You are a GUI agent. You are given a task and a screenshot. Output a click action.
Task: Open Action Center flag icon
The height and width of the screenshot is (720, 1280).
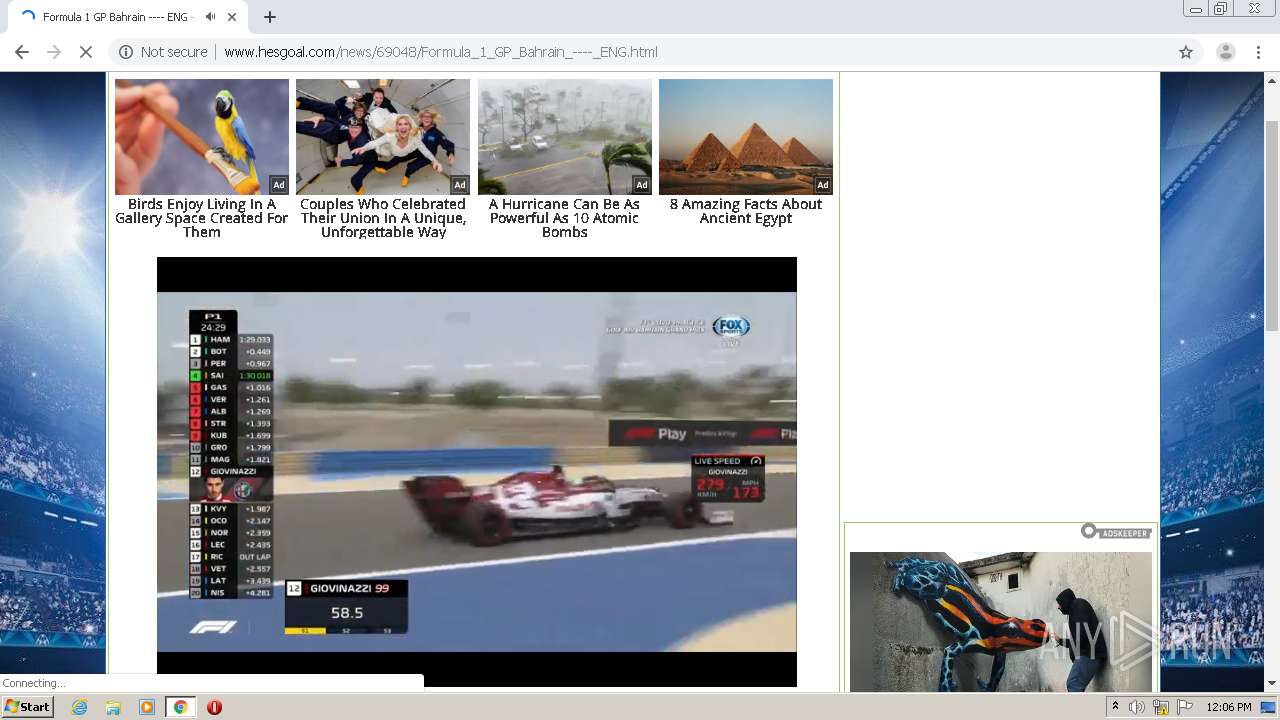1185,707
